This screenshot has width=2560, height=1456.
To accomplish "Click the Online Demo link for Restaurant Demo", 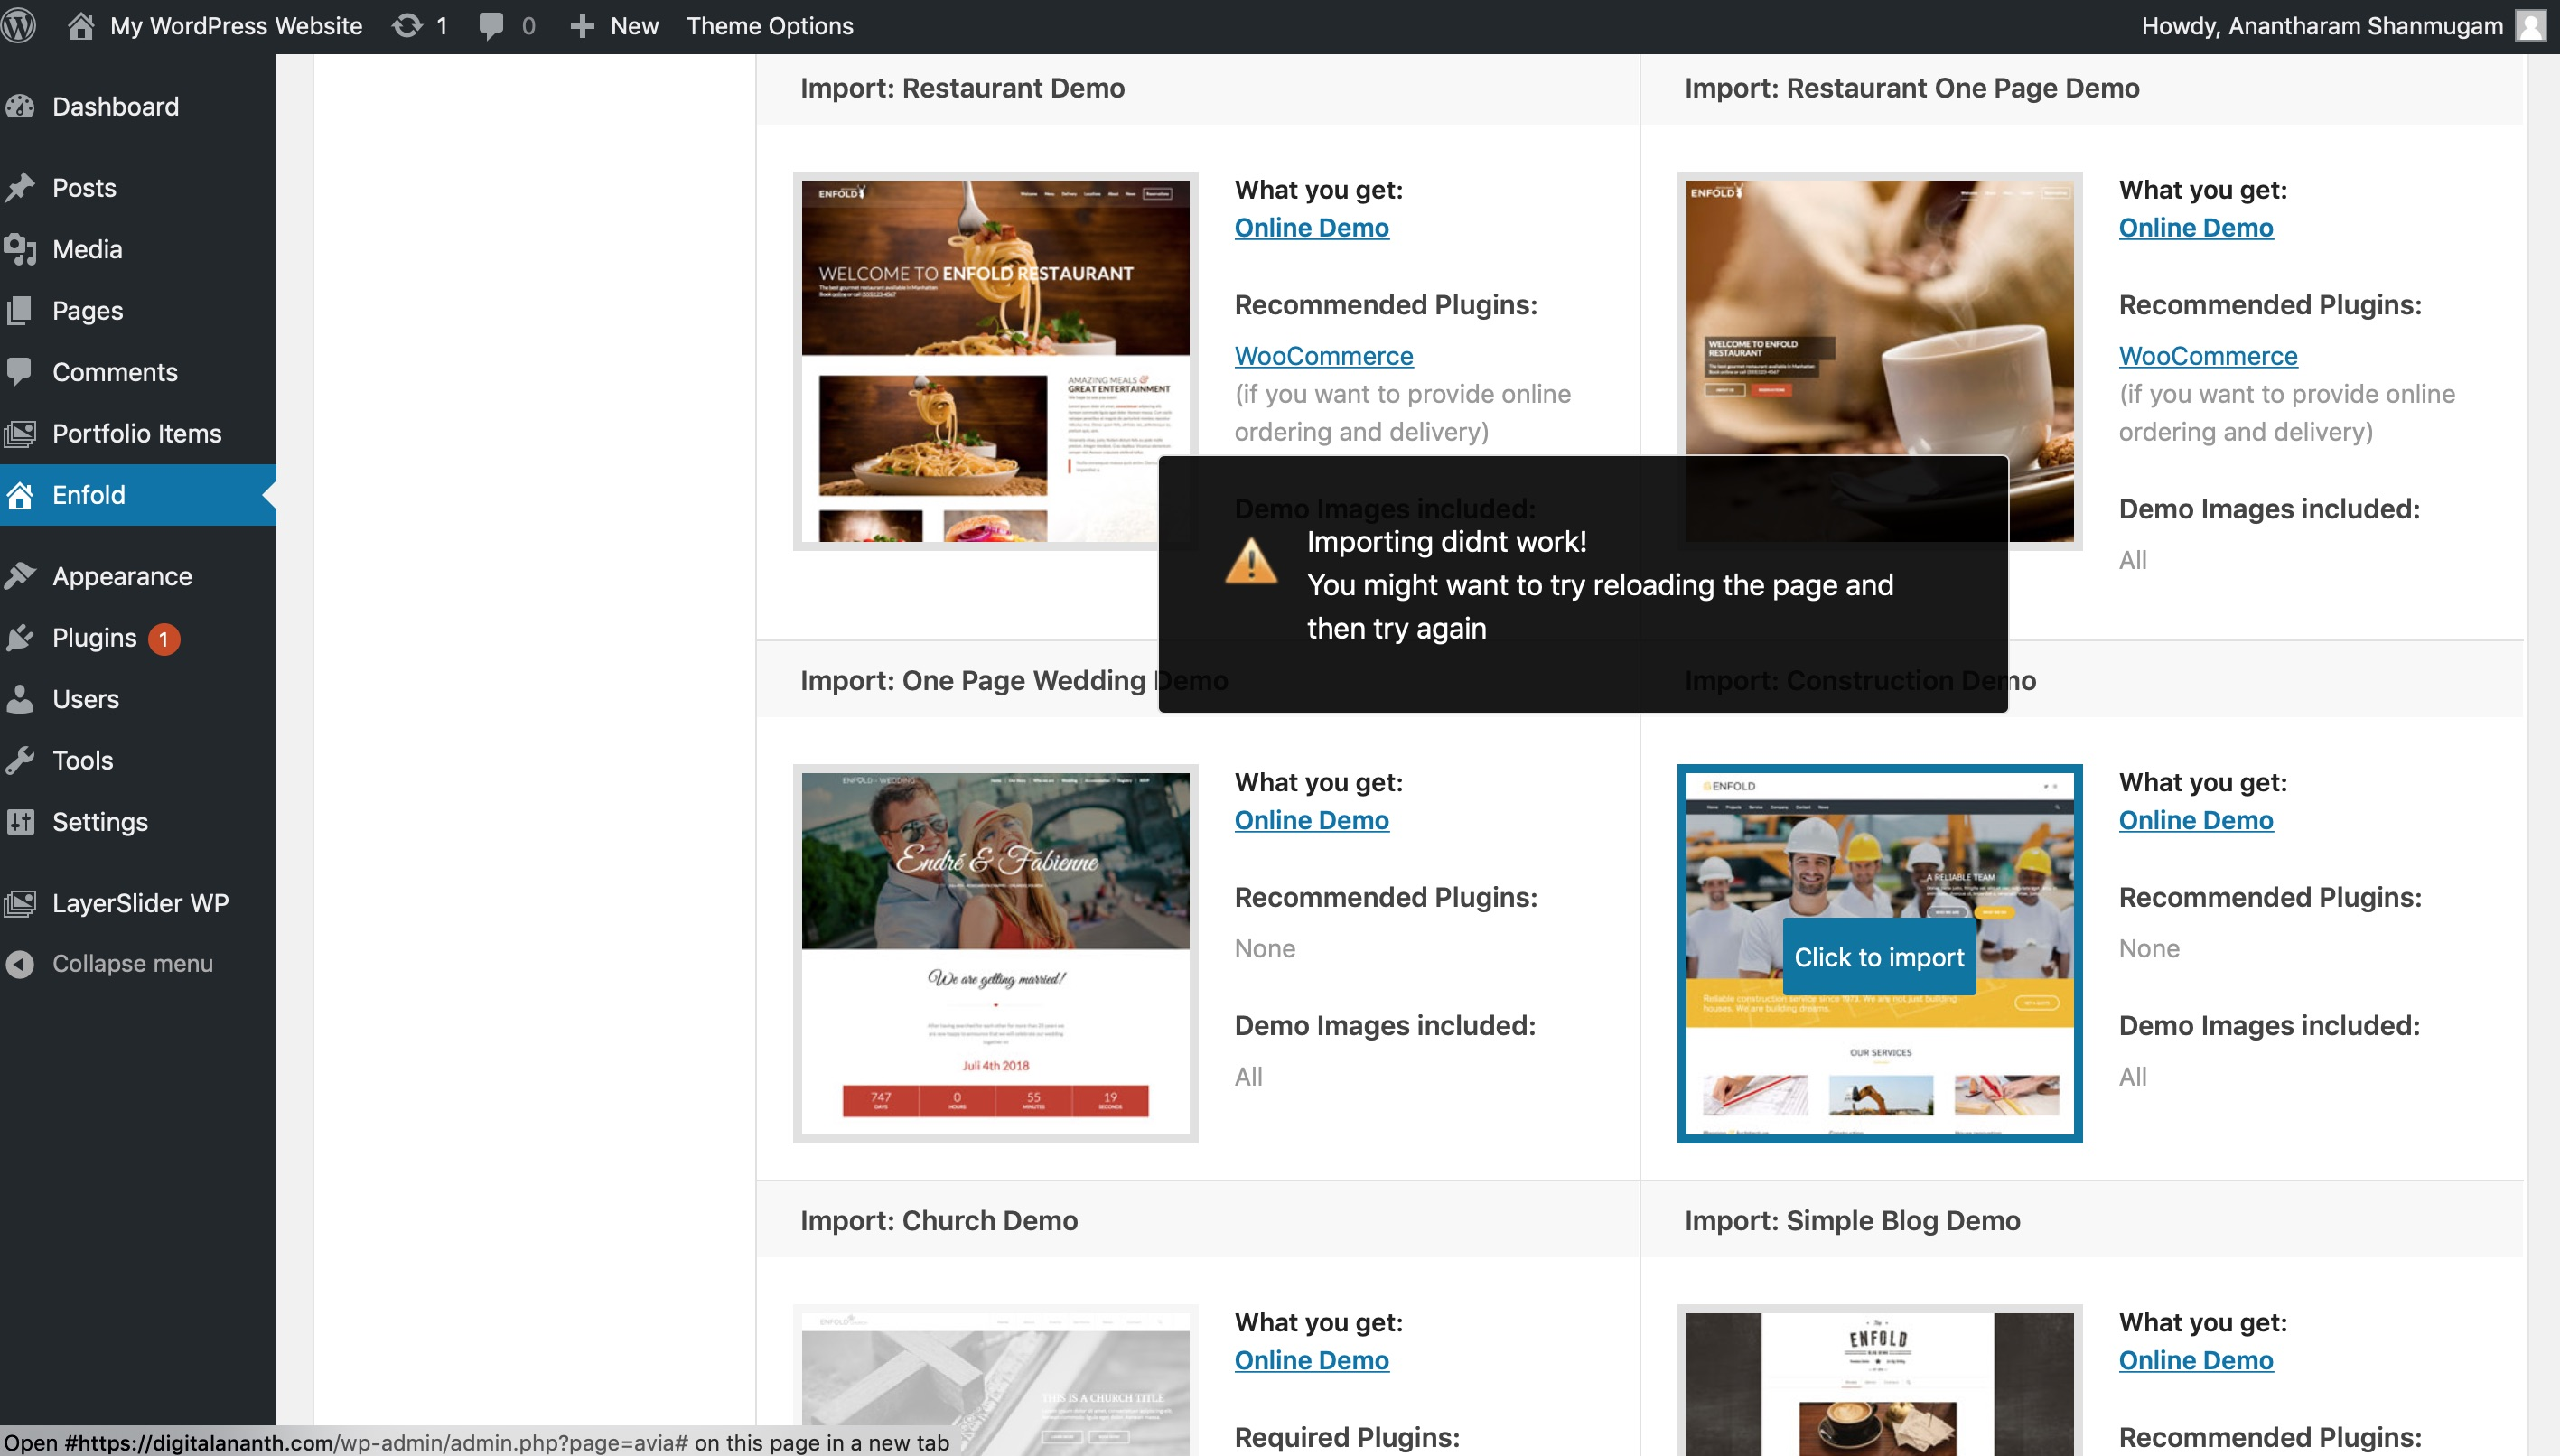I will (x=1310, y=227).
